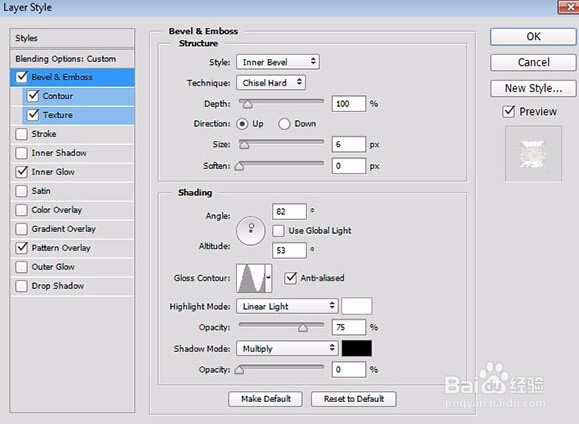Screen dimensions: 579x424
Task: Open the Highlight Mode dropdown
Action: pos(287,306)
